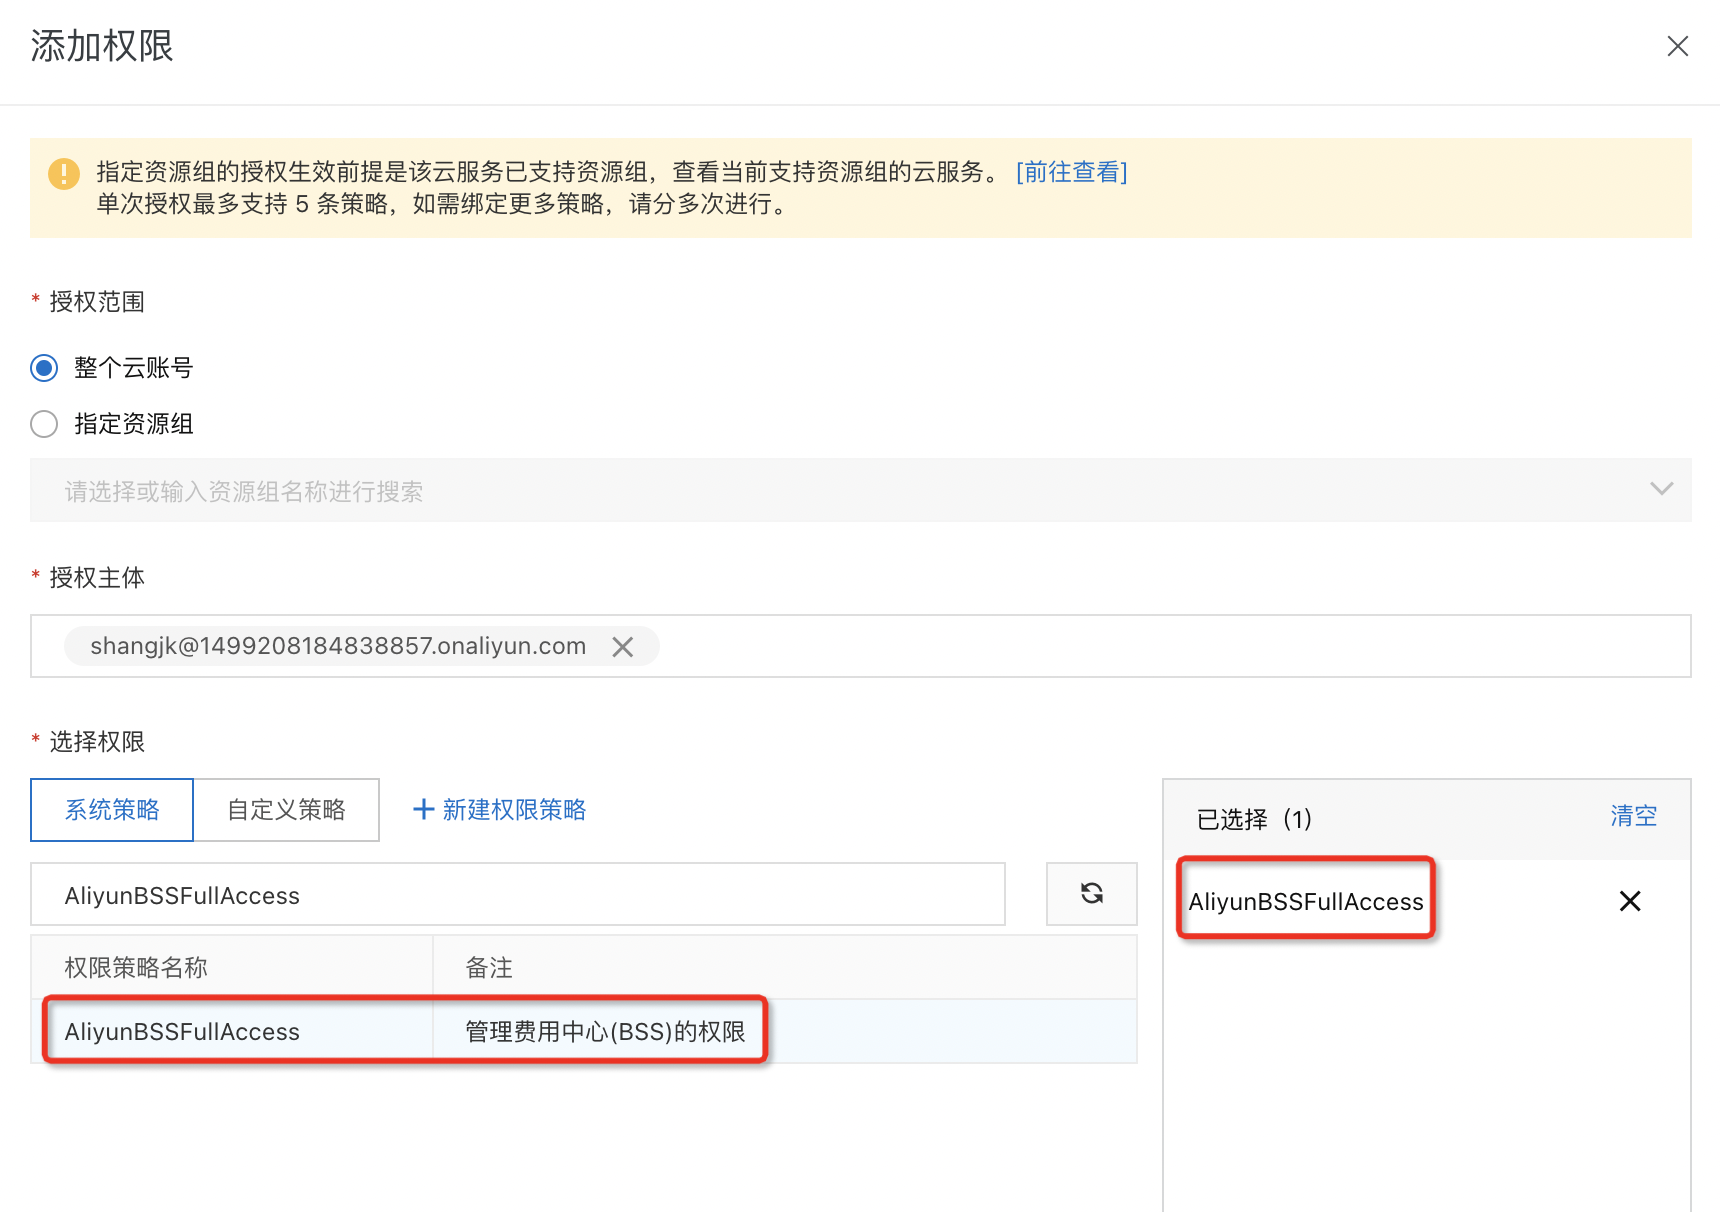Click 新建权限策略 link

coord(500,810)
